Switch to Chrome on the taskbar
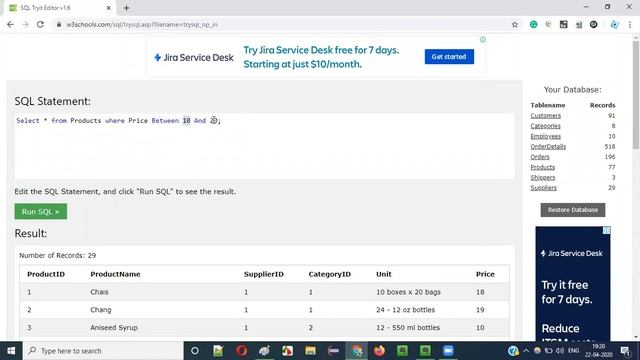 (x=357, y=351)
